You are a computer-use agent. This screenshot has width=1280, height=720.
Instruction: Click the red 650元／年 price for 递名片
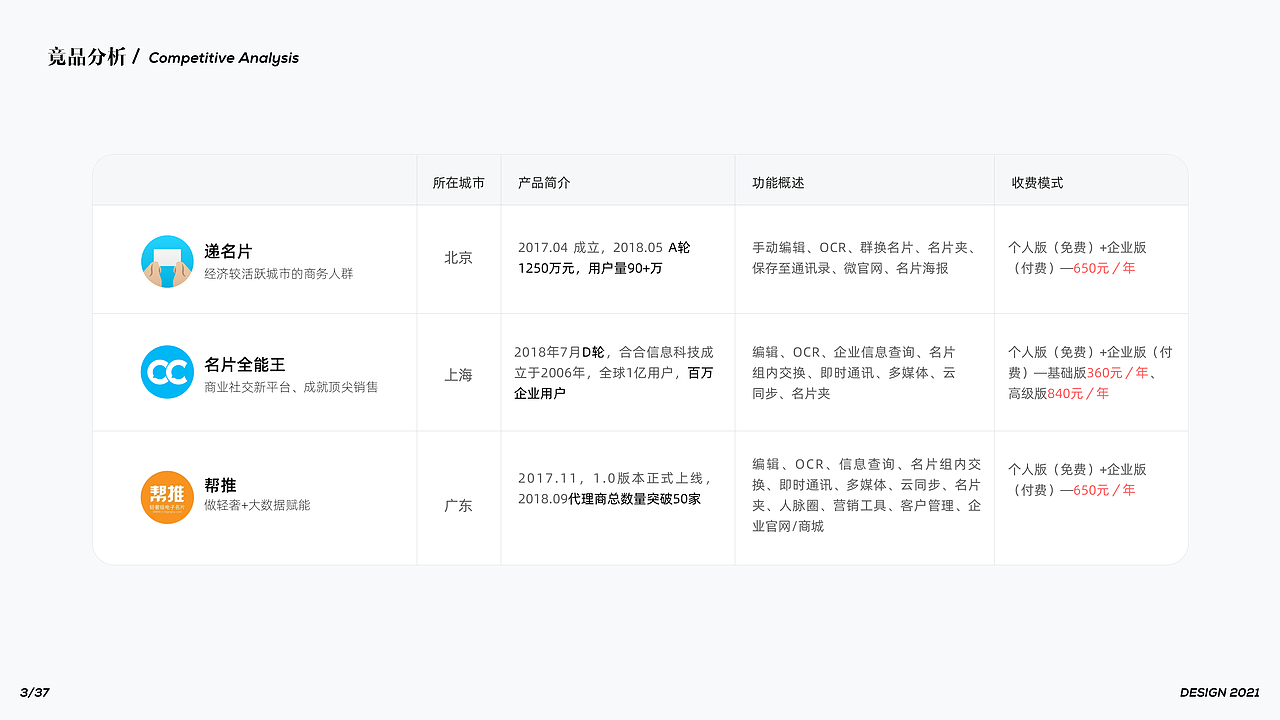click(1102, 268)
